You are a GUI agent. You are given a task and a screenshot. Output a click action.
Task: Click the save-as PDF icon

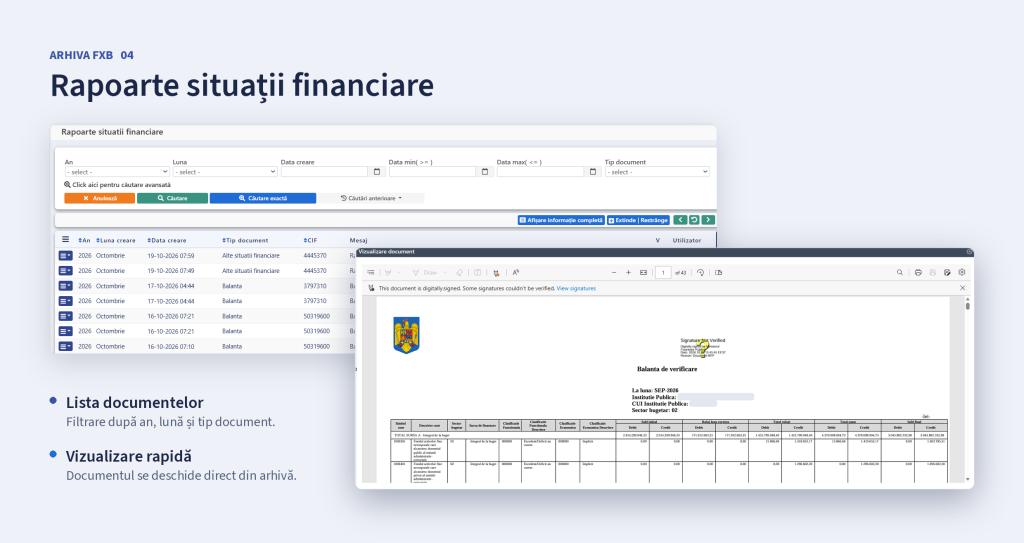(947, 272)
